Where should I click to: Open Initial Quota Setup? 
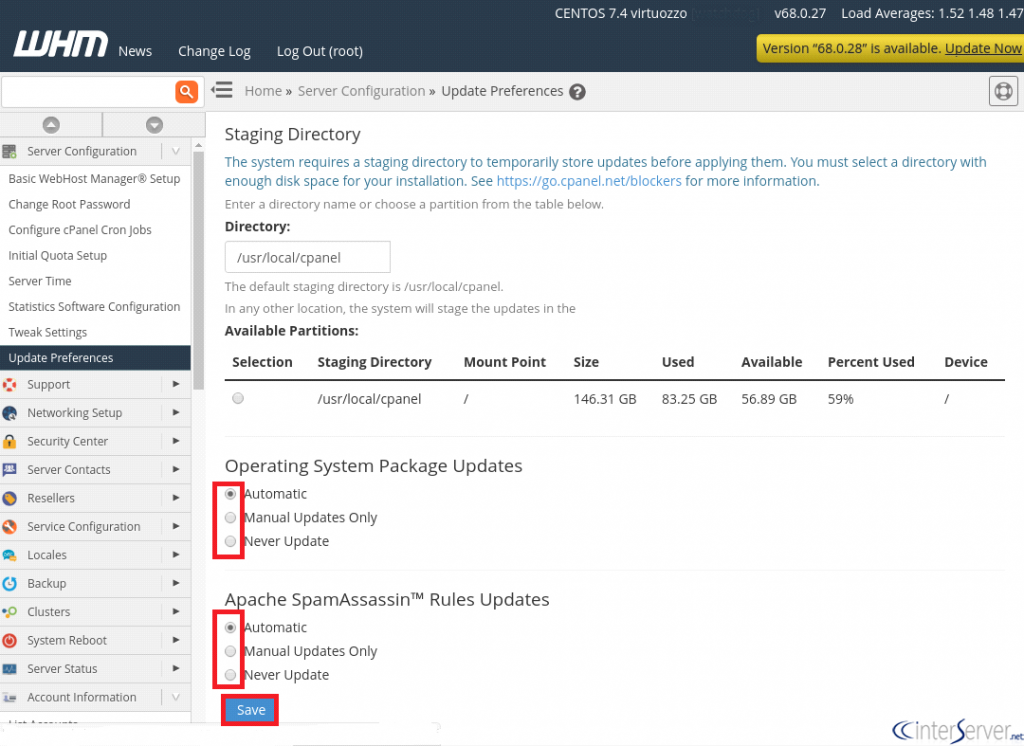coord(57,255)
